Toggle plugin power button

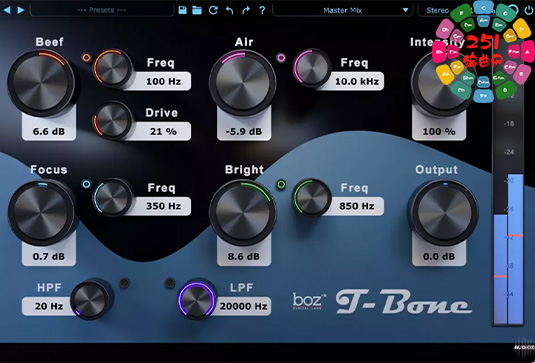(x=528, y=10)
